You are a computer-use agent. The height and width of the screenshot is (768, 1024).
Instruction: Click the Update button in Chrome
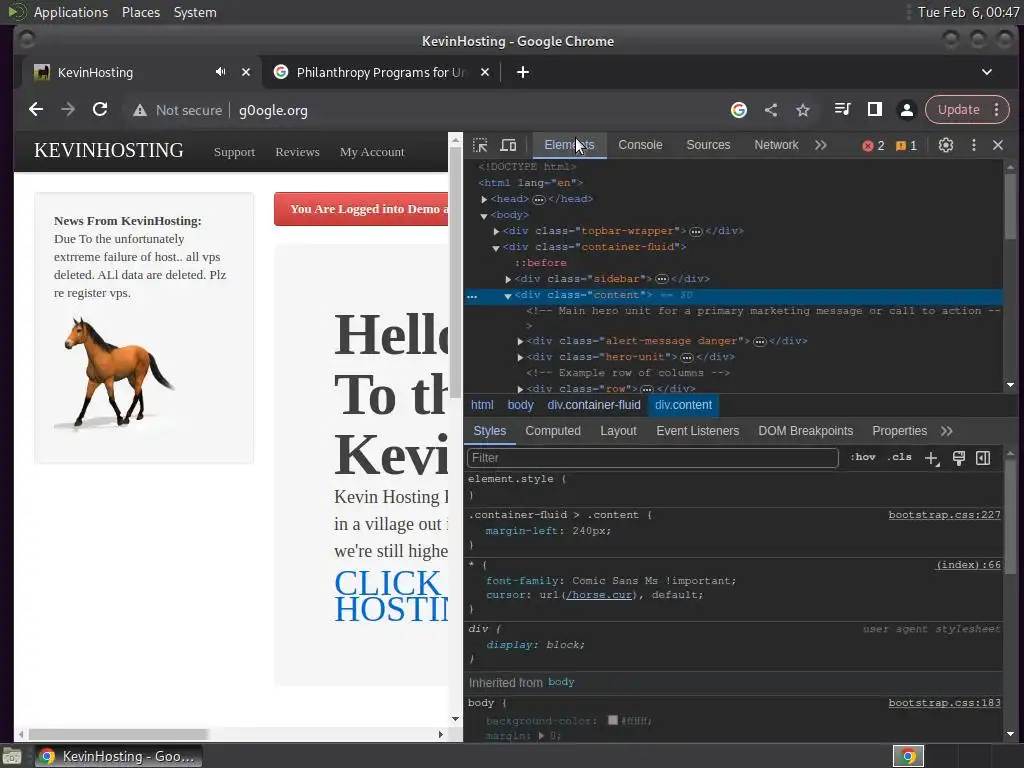point(958,110)
